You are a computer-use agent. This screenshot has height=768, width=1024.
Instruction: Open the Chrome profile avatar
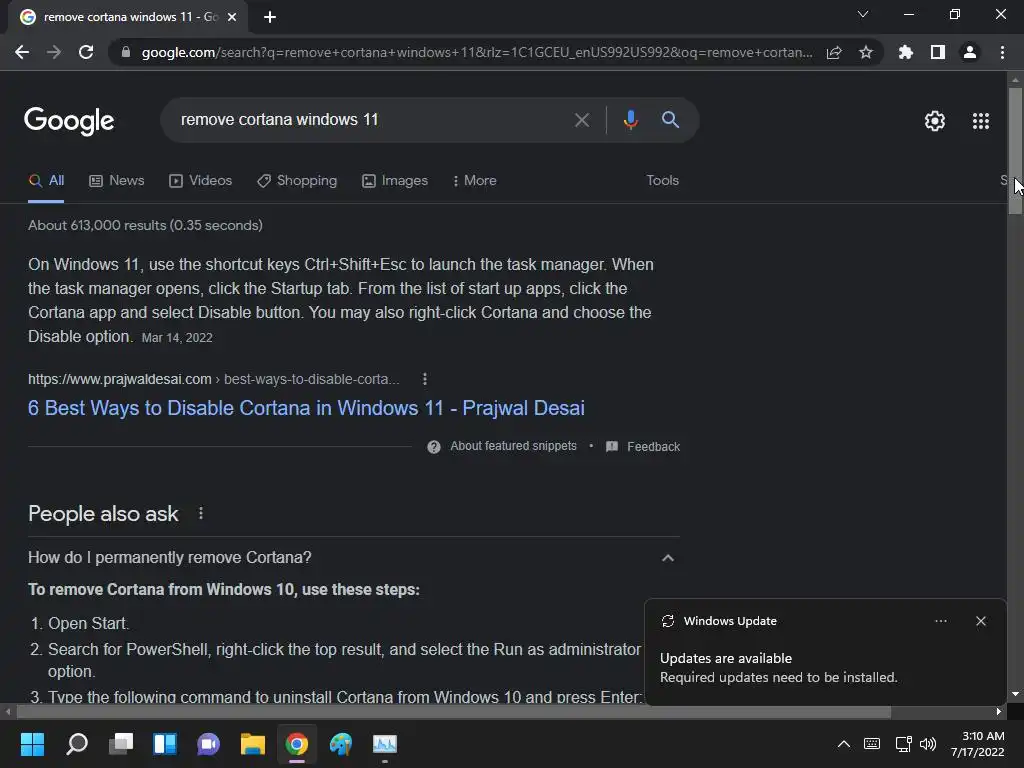[970, 52]
